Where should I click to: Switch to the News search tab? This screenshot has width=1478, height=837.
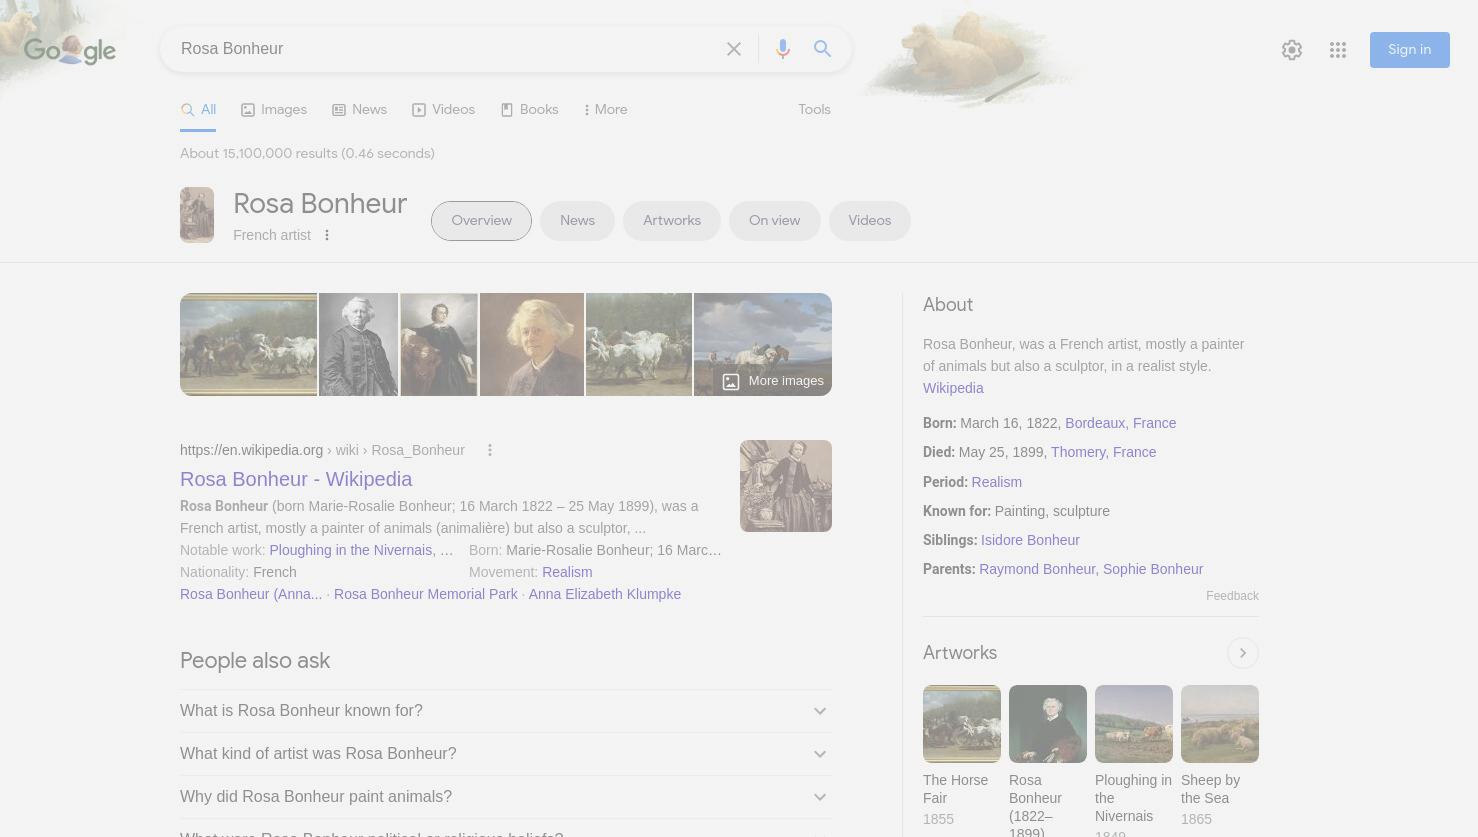pos(359,110)
